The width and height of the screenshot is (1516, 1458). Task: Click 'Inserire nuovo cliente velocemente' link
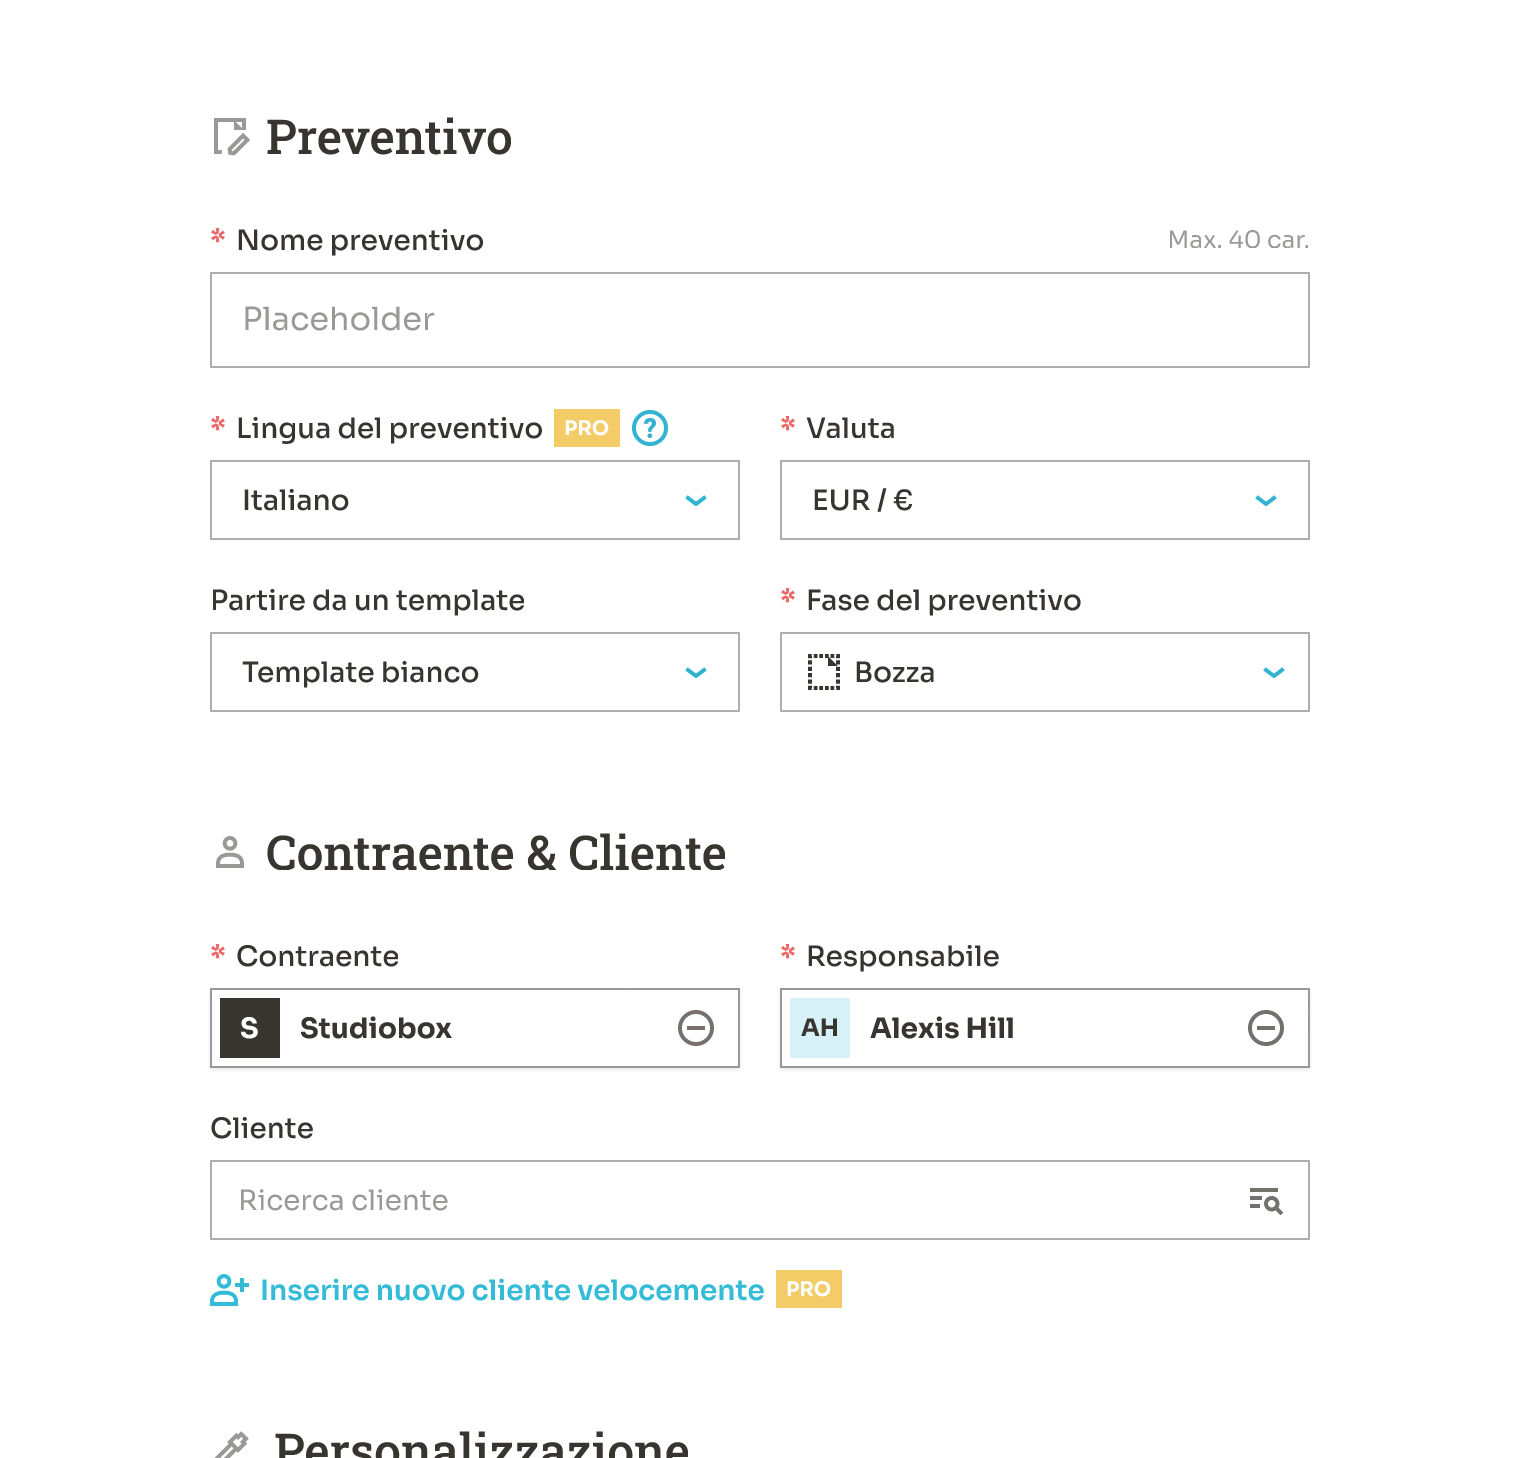[x=512, y=1290]
